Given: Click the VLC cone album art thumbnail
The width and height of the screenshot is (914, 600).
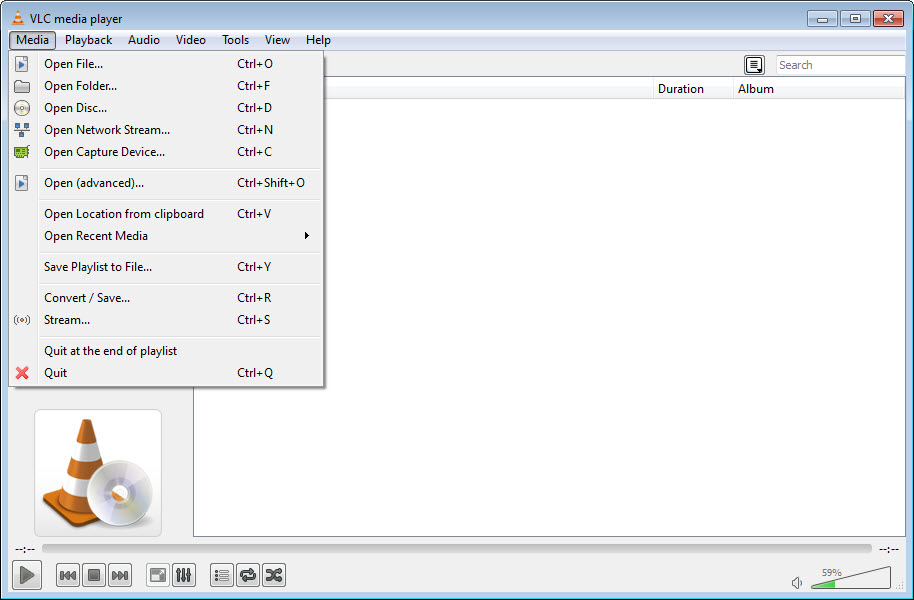Looking at the screenshot, I should click(x=98, y=473).
